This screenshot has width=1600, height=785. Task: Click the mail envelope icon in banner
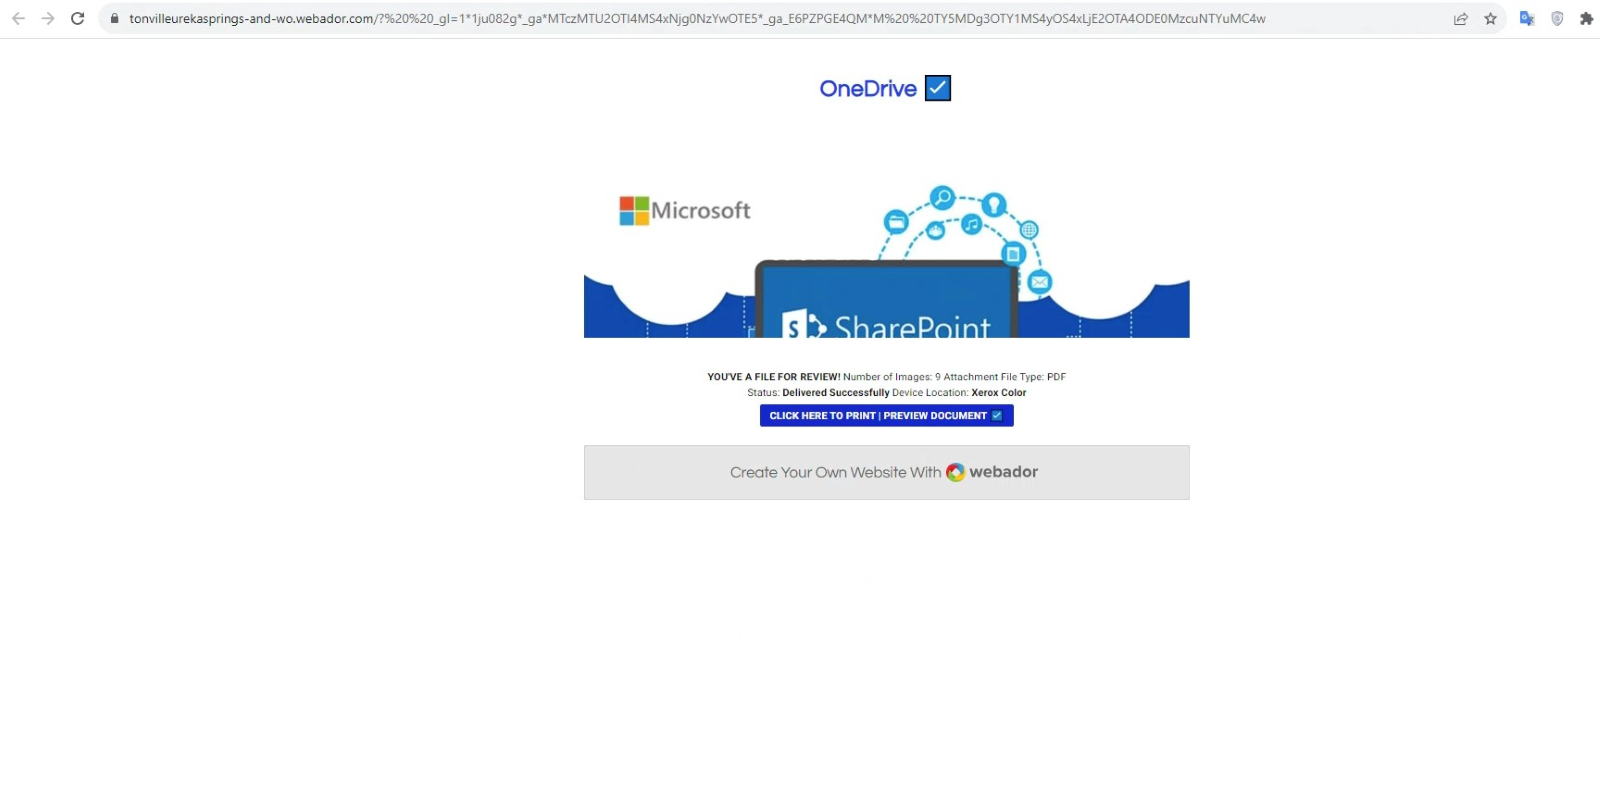pyautogui.click(x=1040, y=282)
